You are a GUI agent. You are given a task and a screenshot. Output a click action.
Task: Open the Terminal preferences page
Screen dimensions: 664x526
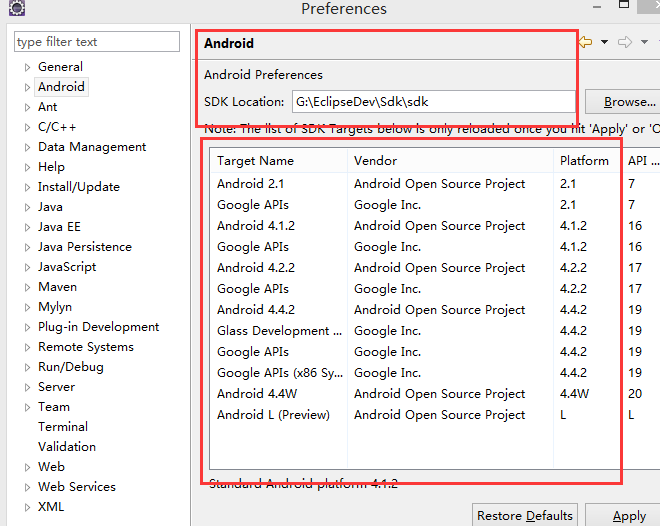(63, 427)
